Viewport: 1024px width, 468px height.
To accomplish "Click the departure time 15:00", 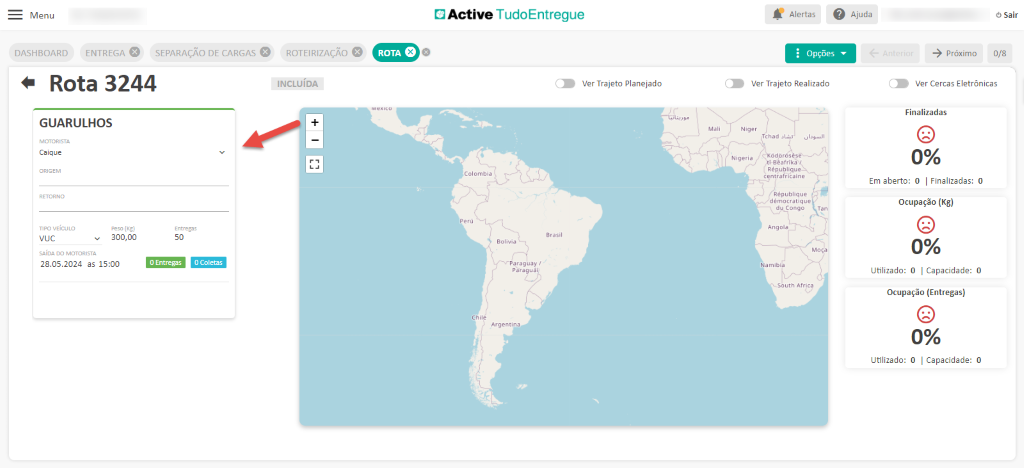I will pyautogui.click(x=109, y=264).
